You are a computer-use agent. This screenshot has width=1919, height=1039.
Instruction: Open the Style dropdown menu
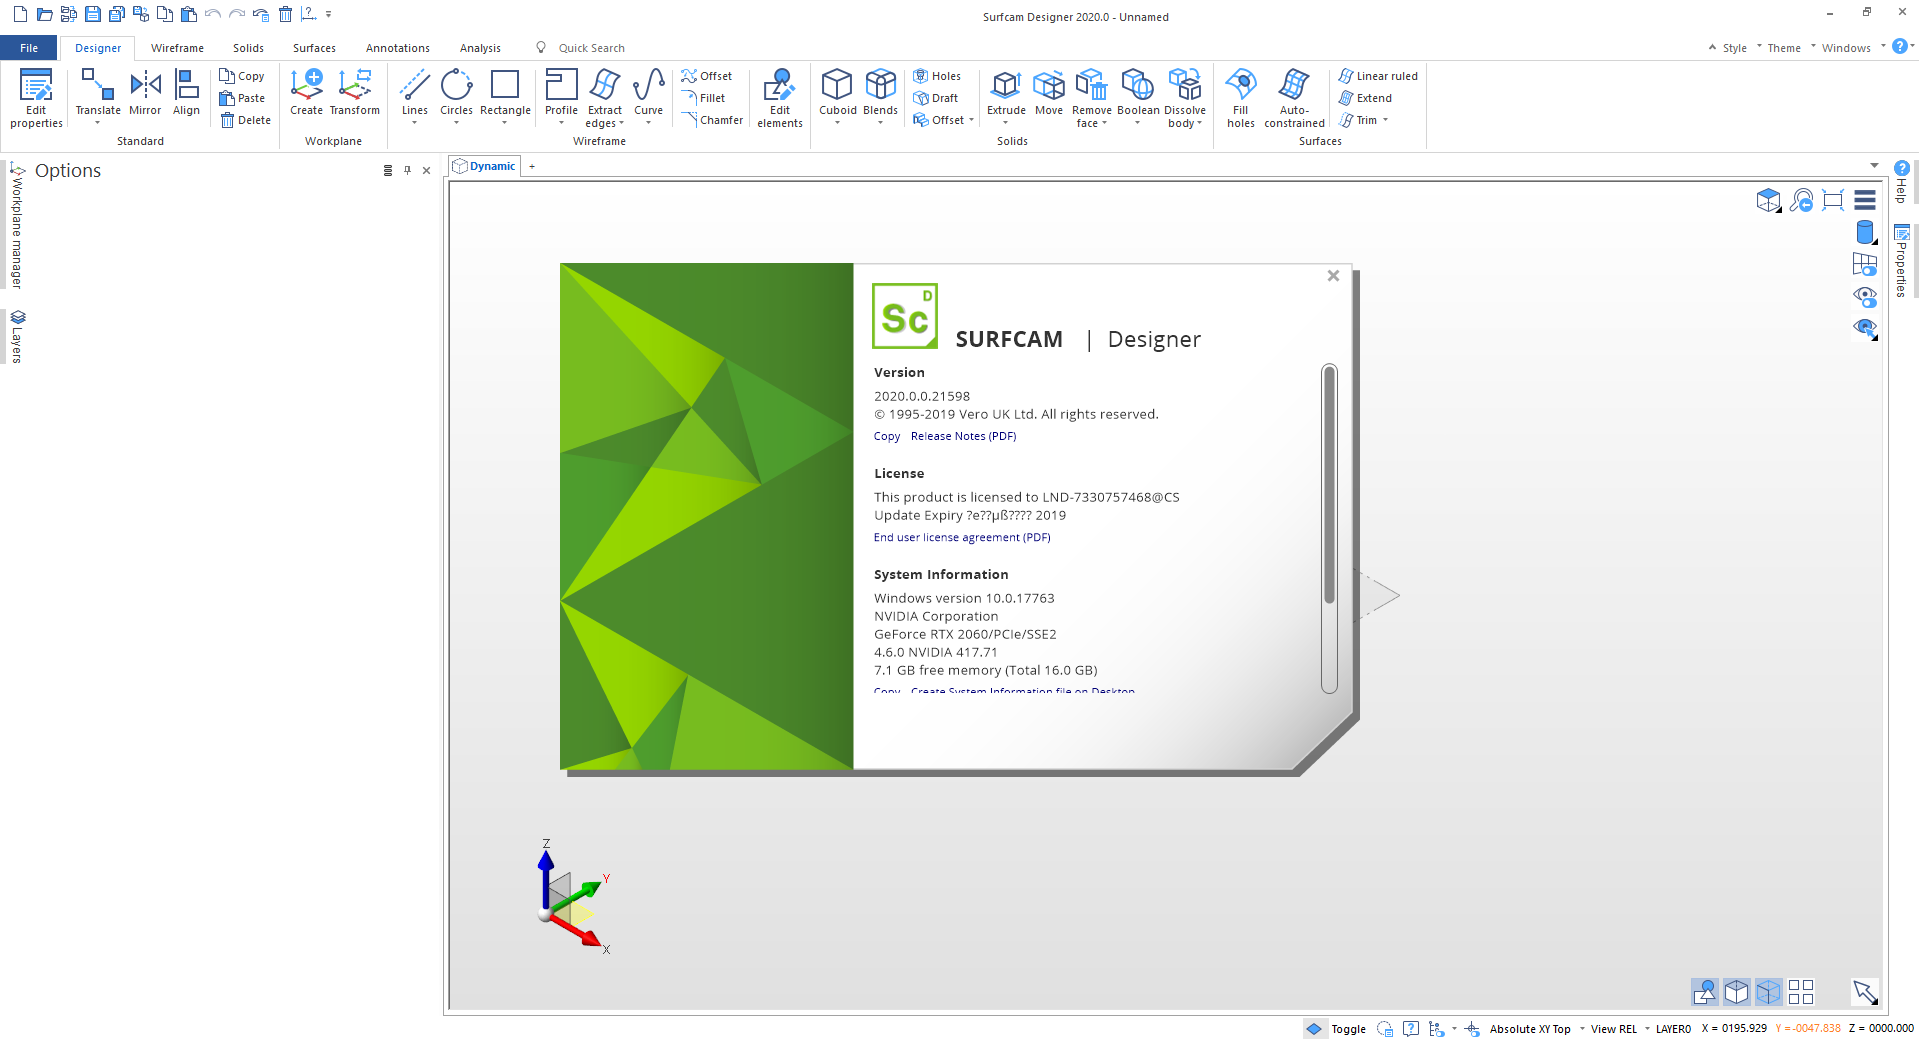coord(1735,48)
